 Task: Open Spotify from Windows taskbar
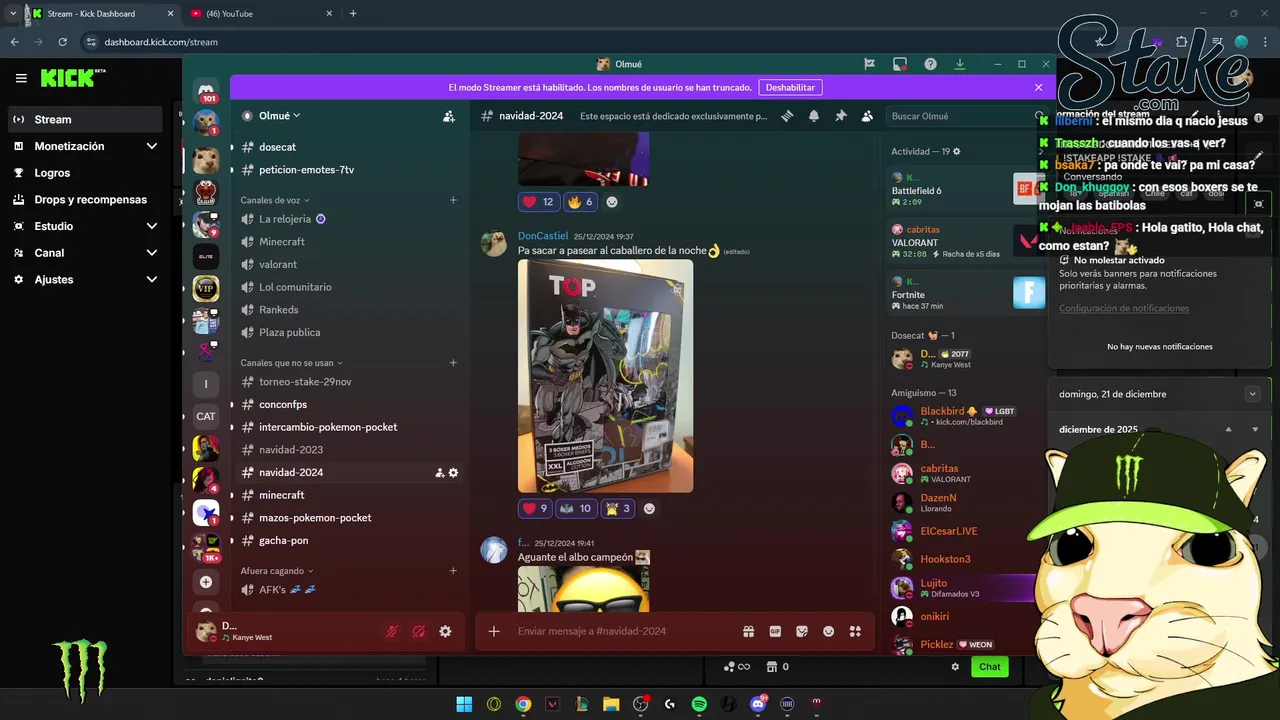[699, 704]
